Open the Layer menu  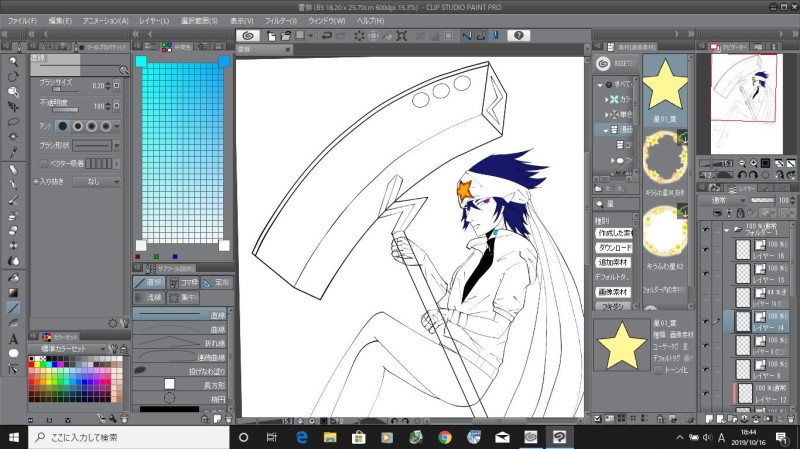[154, 21]
